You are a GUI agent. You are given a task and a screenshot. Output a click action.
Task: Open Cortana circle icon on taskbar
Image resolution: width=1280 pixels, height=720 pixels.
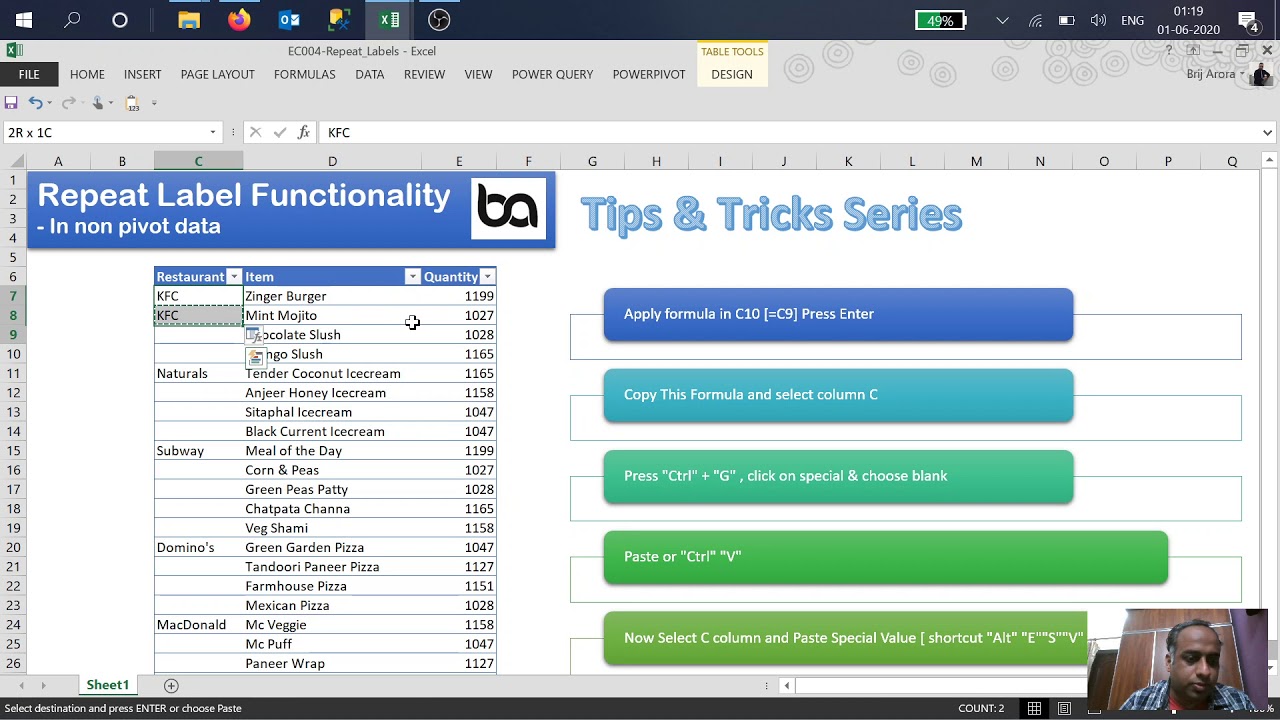[120, 20]
